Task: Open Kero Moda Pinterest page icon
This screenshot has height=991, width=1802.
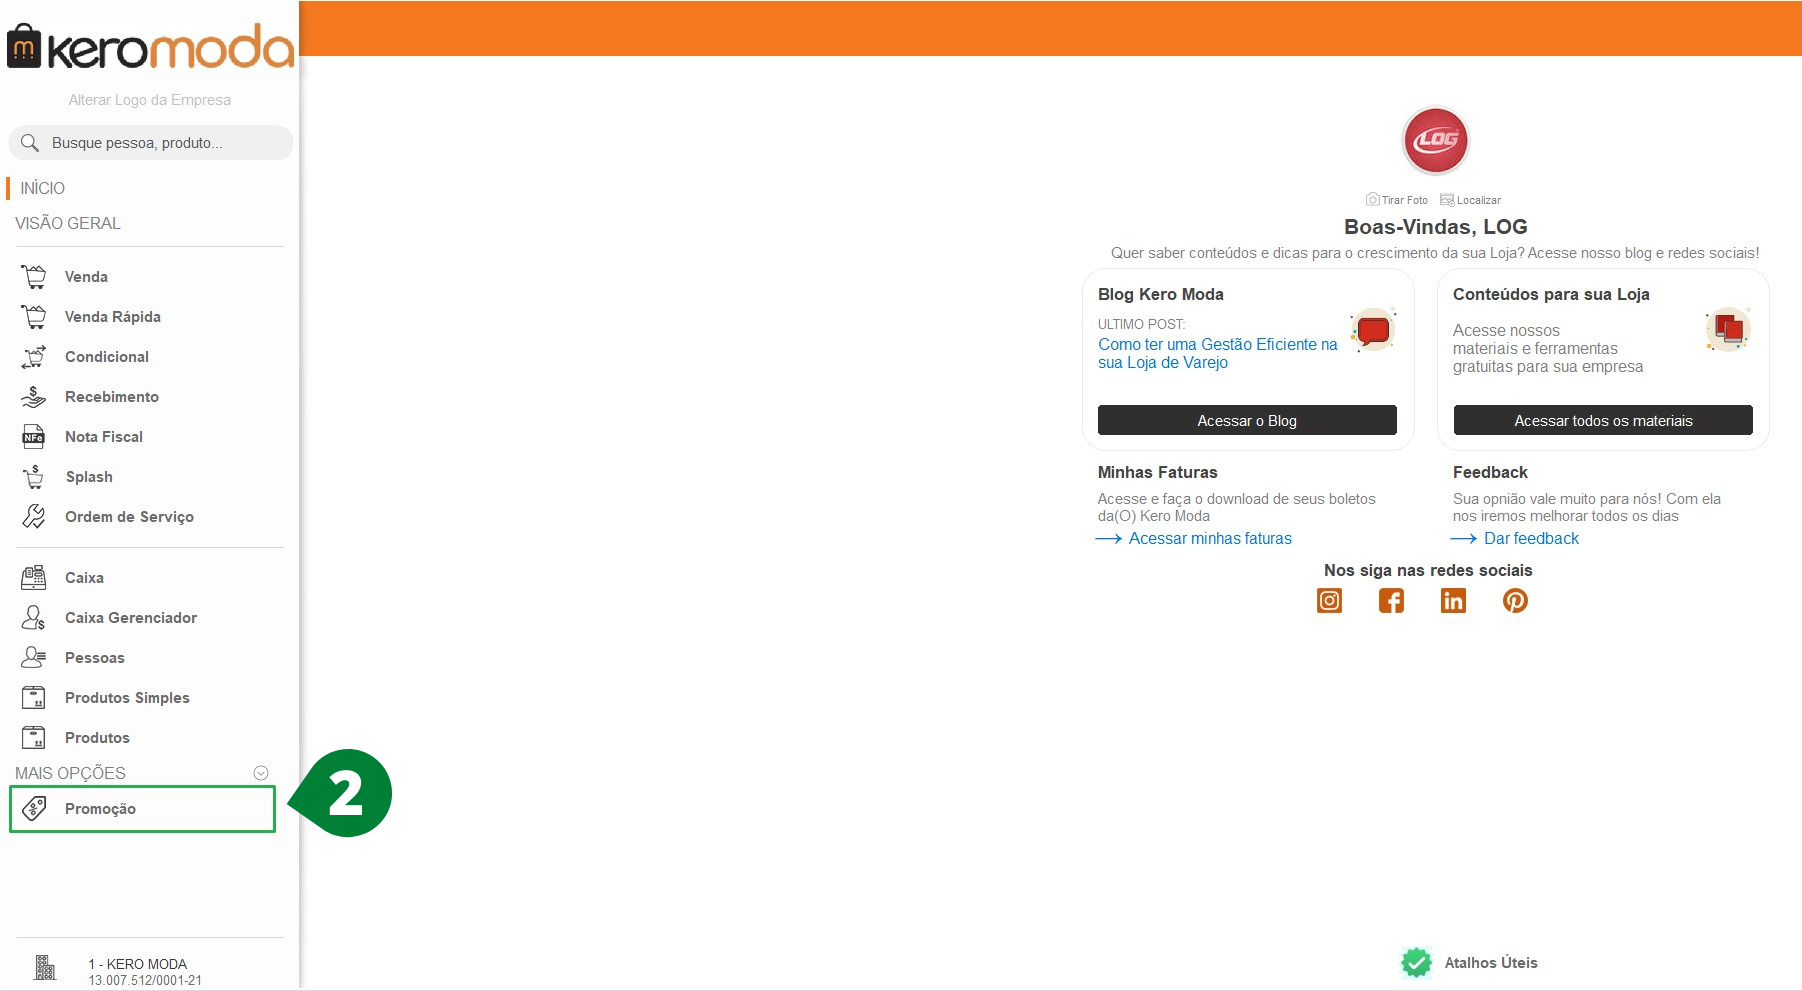Action: (1515, 600)
